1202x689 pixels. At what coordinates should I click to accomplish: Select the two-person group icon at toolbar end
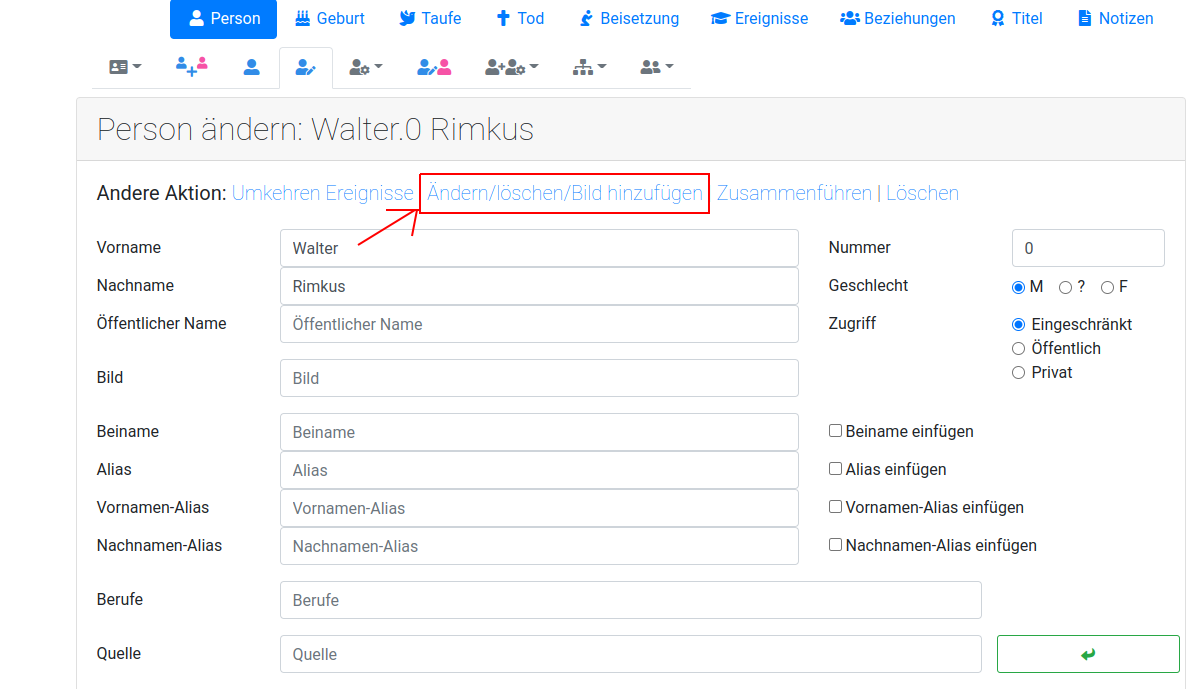pos(650,66)
